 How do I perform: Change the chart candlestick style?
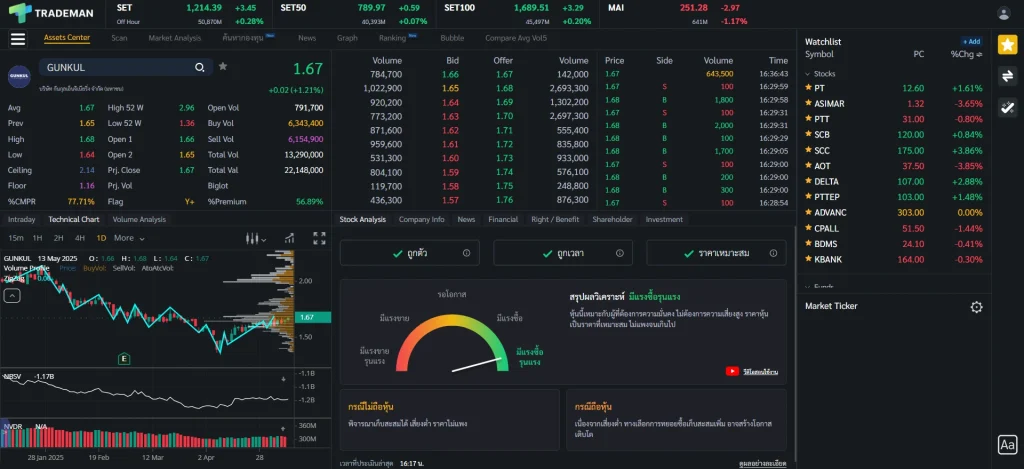pyautogui.click(x=254, y=238)
